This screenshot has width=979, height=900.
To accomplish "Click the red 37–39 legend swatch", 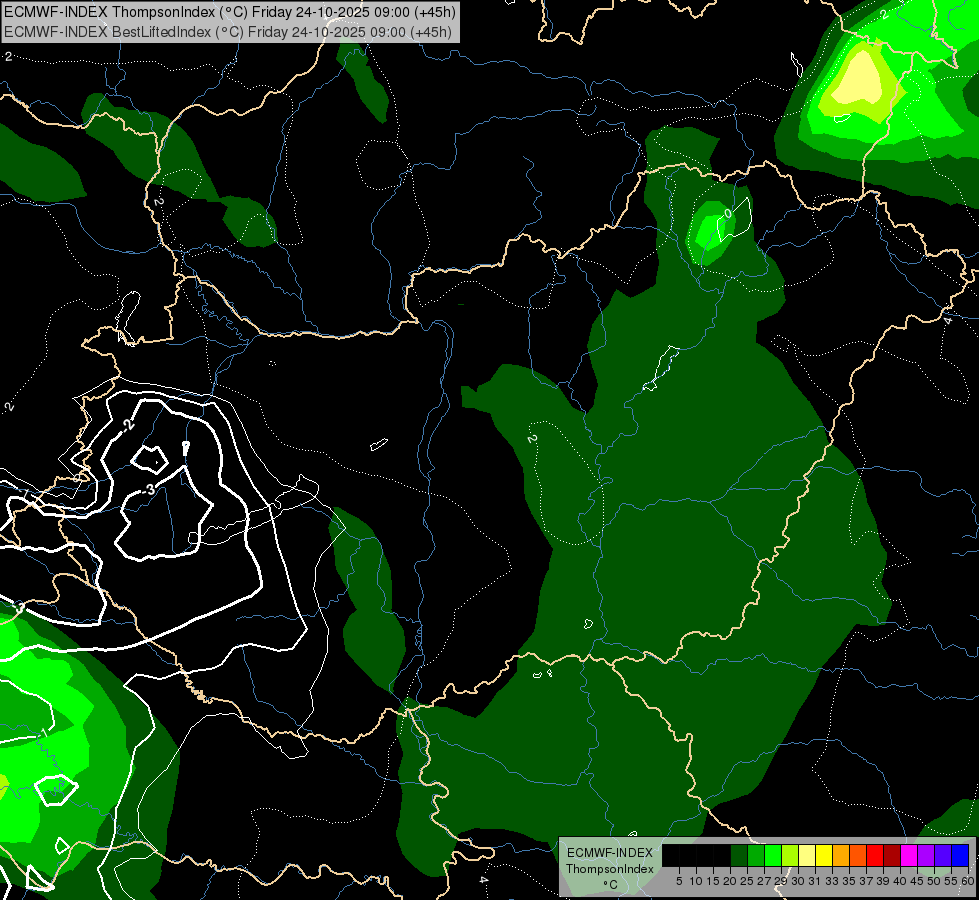I will [x=875, y=855].
